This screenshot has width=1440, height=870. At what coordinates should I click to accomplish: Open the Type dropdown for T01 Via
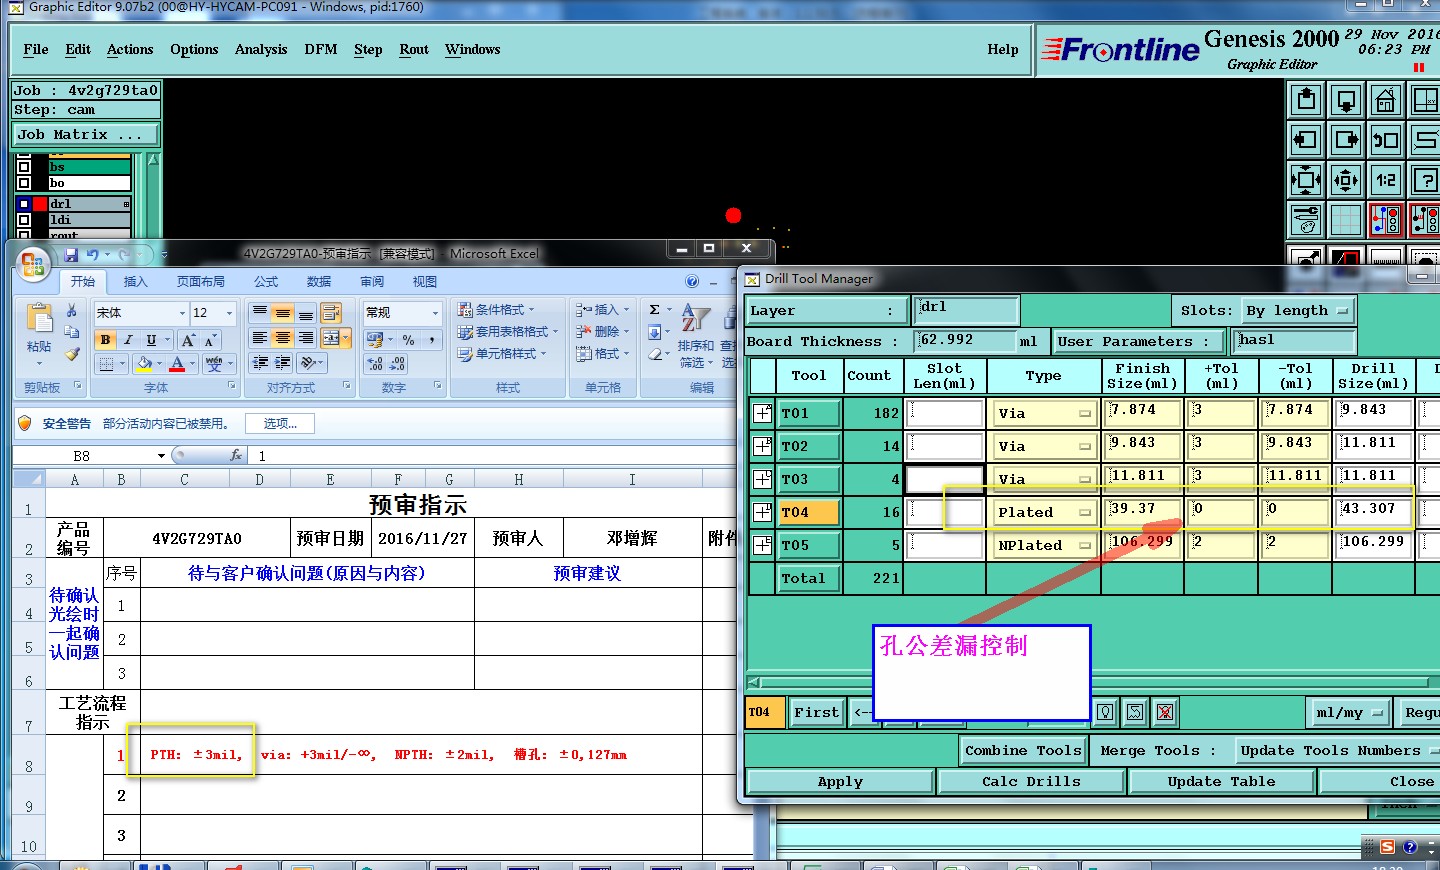coord(1045,413)
